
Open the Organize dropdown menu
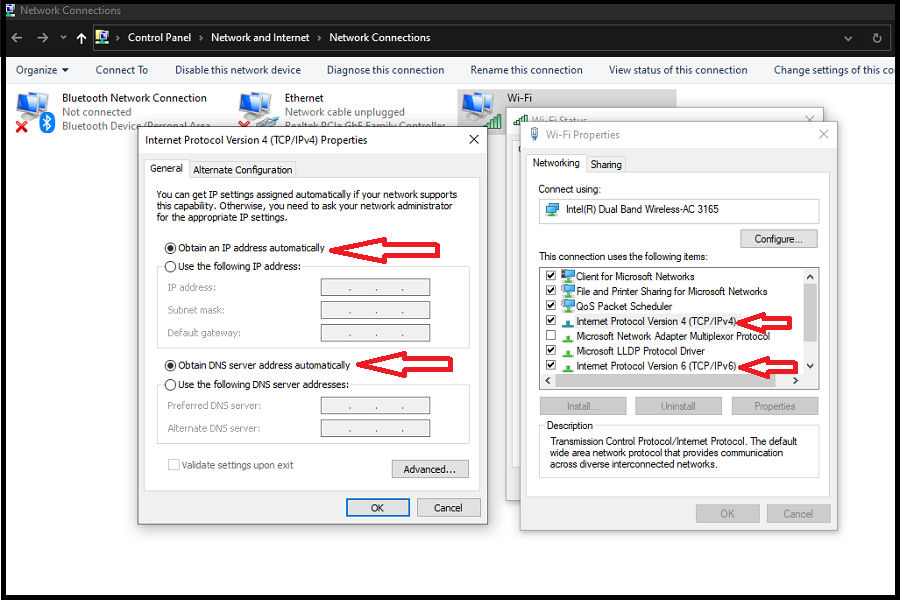[42, 70]
